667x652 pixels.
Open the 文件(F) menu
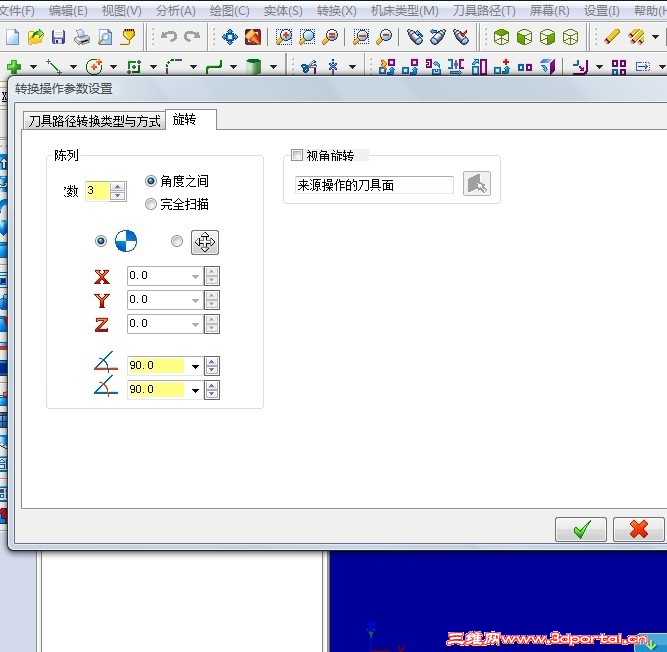pyautogui.click(x=17, y=11)
